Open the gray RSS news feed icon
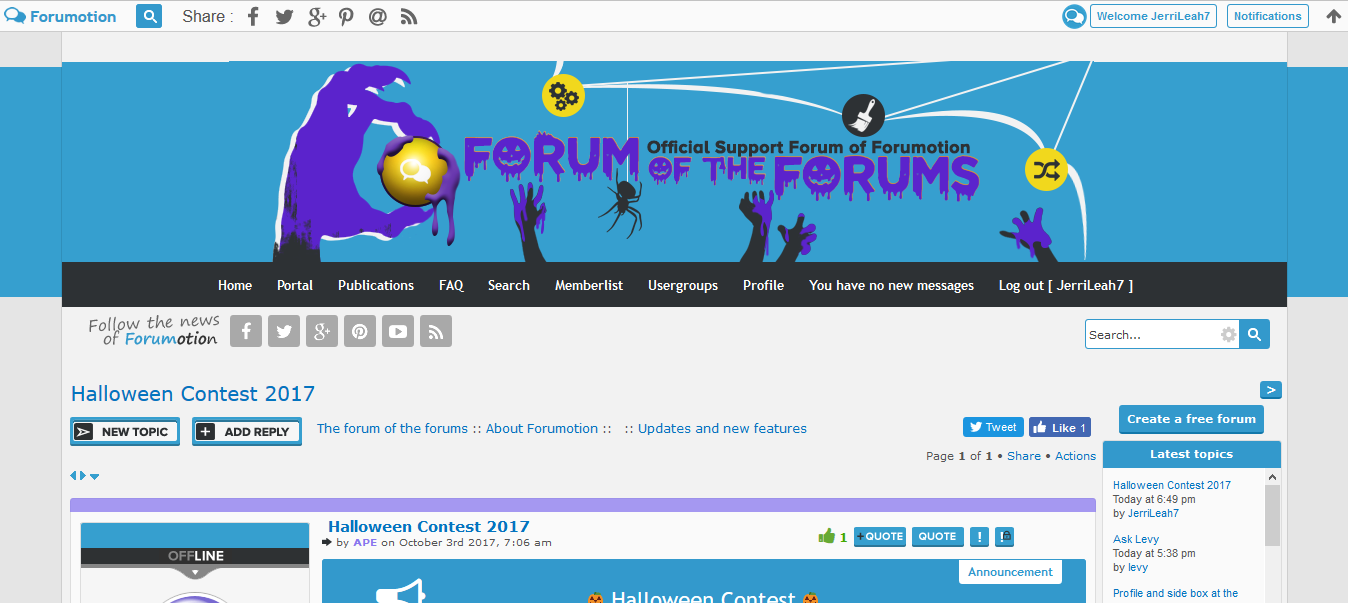Viewport: 1348px width, 603px height. click(436, 331)
